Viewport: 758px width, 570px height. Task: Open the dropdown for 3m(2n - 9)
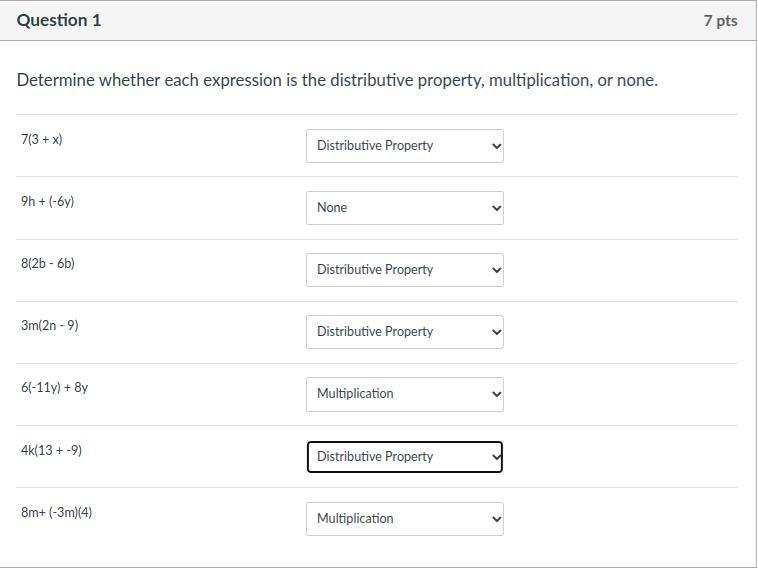tap(404, 332)
